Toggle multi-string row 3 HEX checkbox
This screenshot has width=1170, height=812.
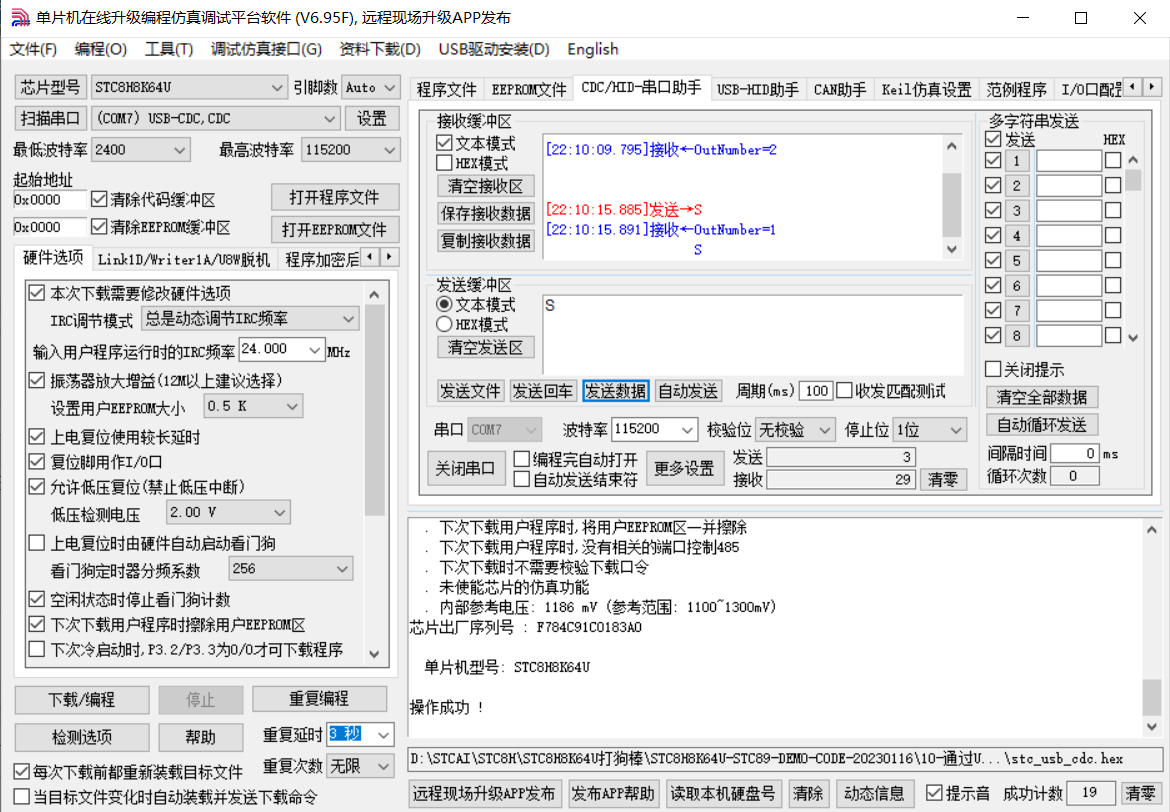pos(1113,210)
